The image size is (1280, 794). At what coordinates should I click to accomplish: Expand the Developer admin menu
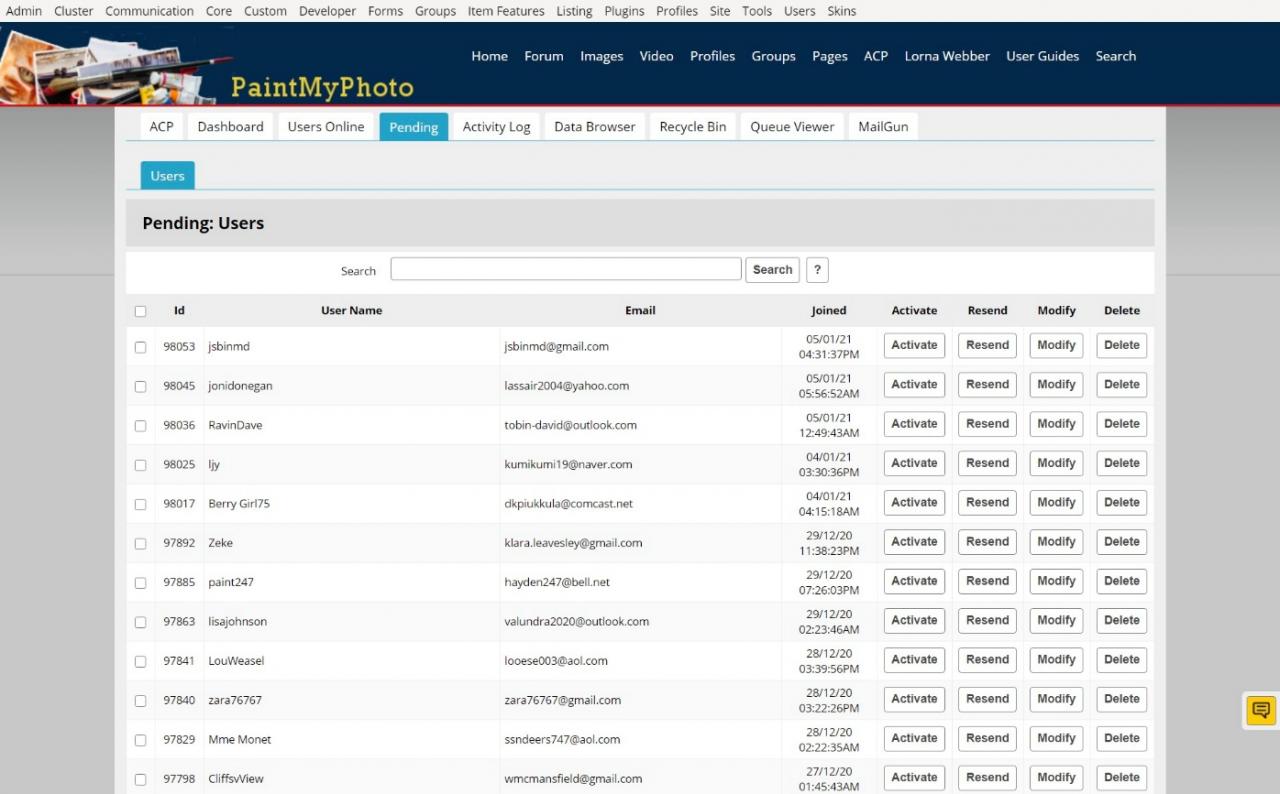(327, 11)
